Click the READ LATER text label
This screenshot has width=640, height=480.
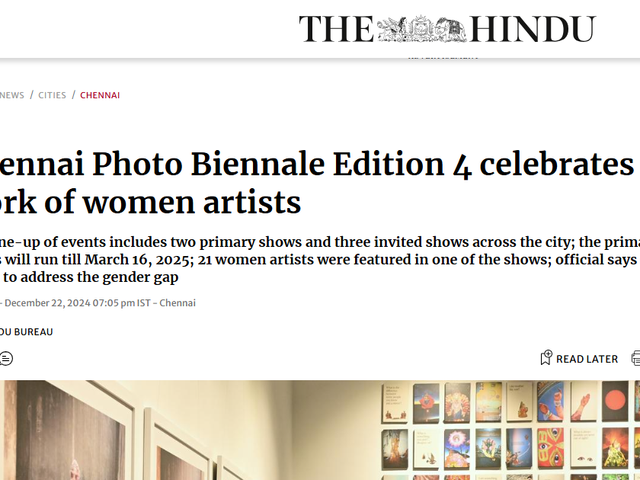click(x=587, y=359)
